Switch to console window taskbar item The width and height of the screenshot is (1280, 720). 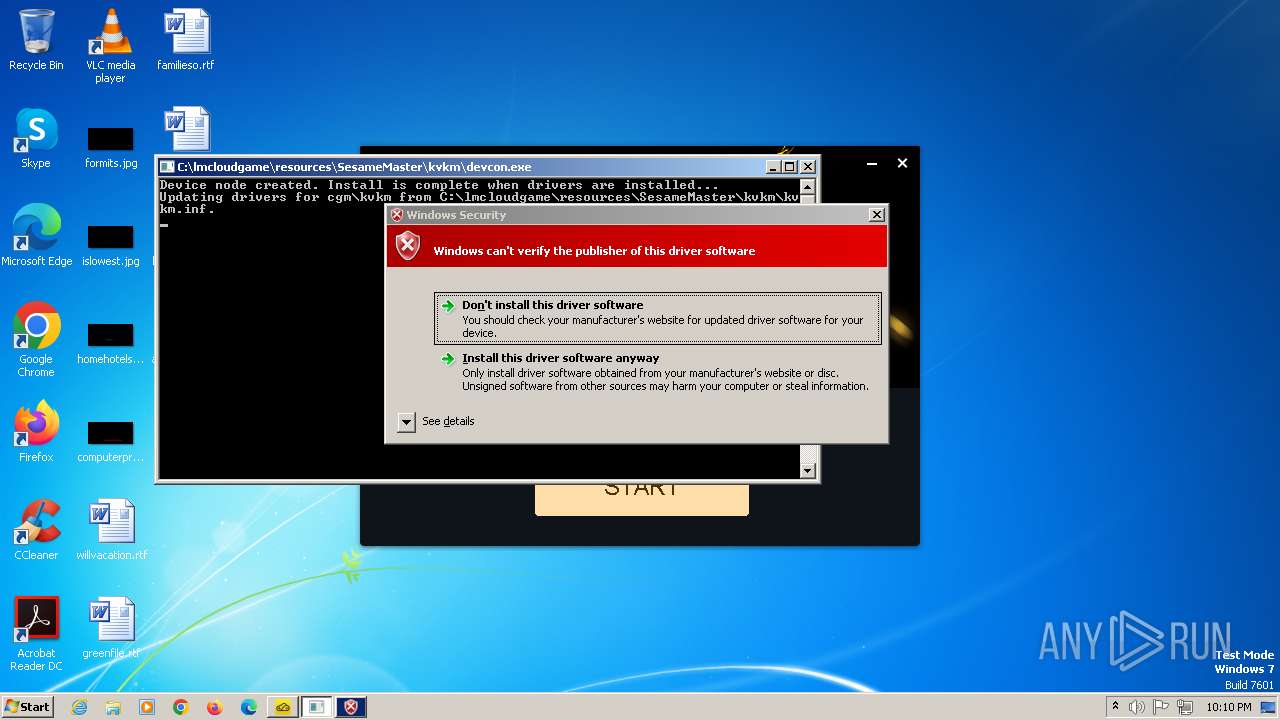[317, 707]
